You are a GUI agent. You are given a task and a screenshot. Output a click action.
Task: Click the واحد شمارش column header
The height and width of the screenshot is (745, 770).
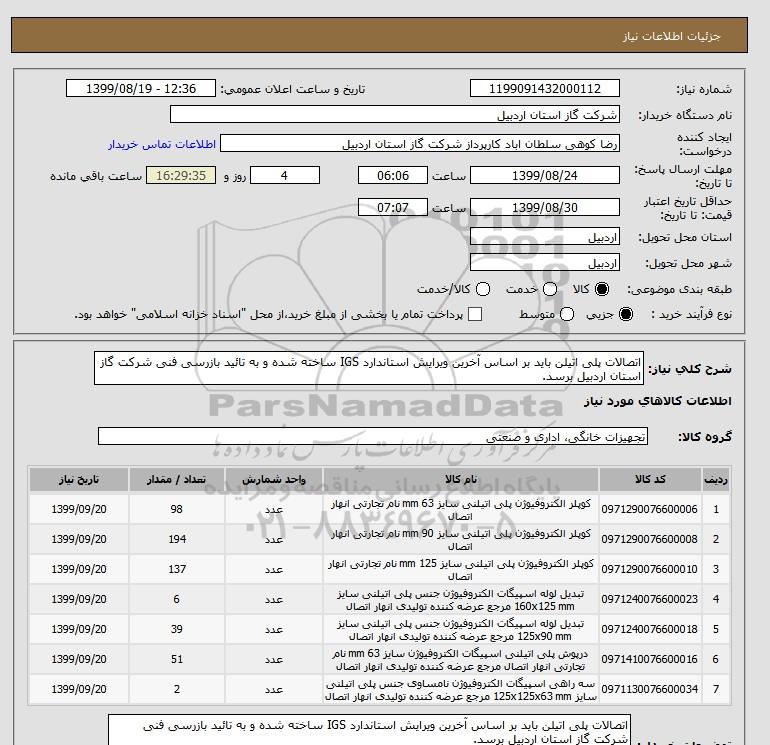pos(274,479)
